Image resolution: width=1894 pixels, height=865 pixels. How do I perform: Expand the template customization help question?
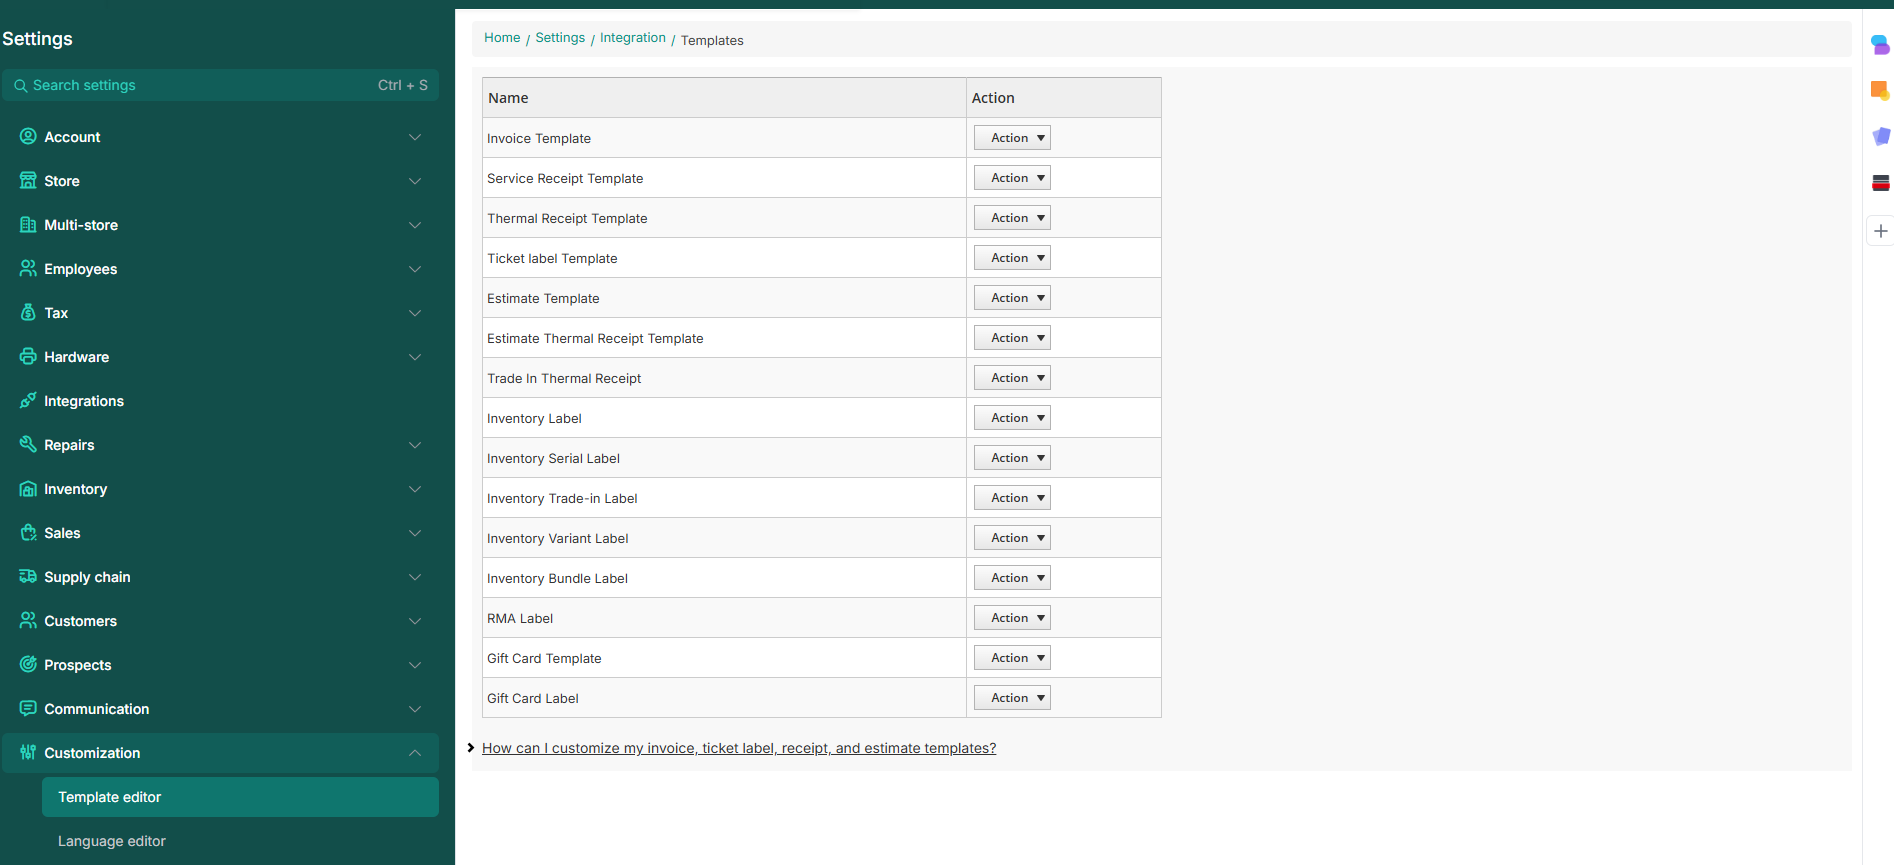click(738, 748)
